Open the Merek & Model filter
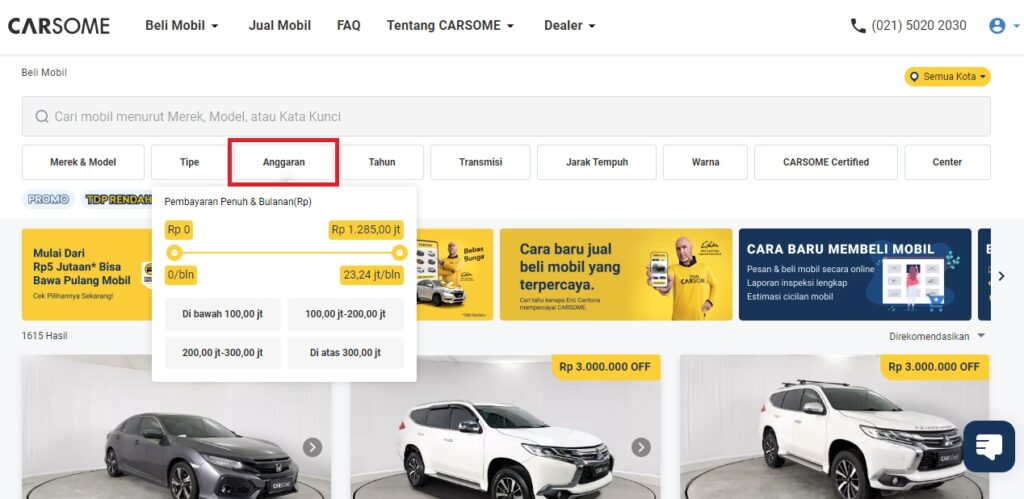 (83, 162)
